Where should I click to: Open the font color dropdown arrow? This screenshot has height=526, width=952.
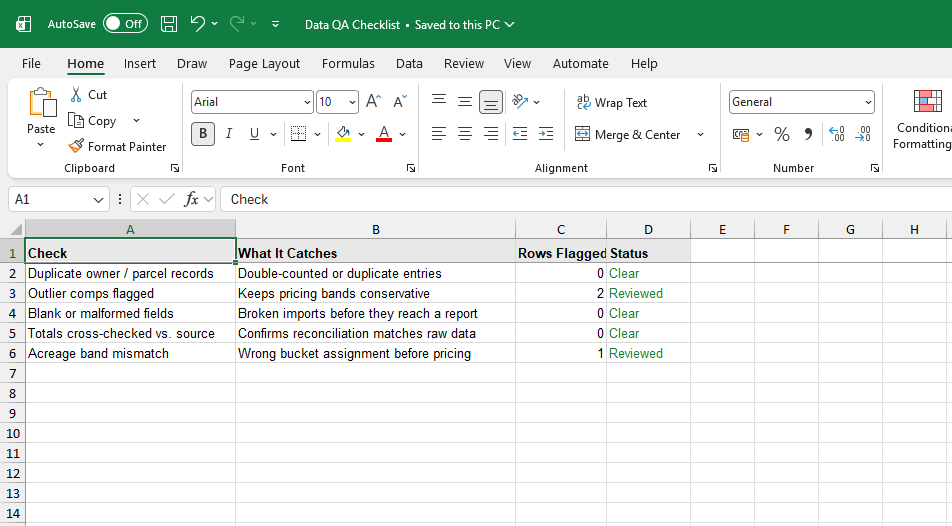(x=402, y=134)
